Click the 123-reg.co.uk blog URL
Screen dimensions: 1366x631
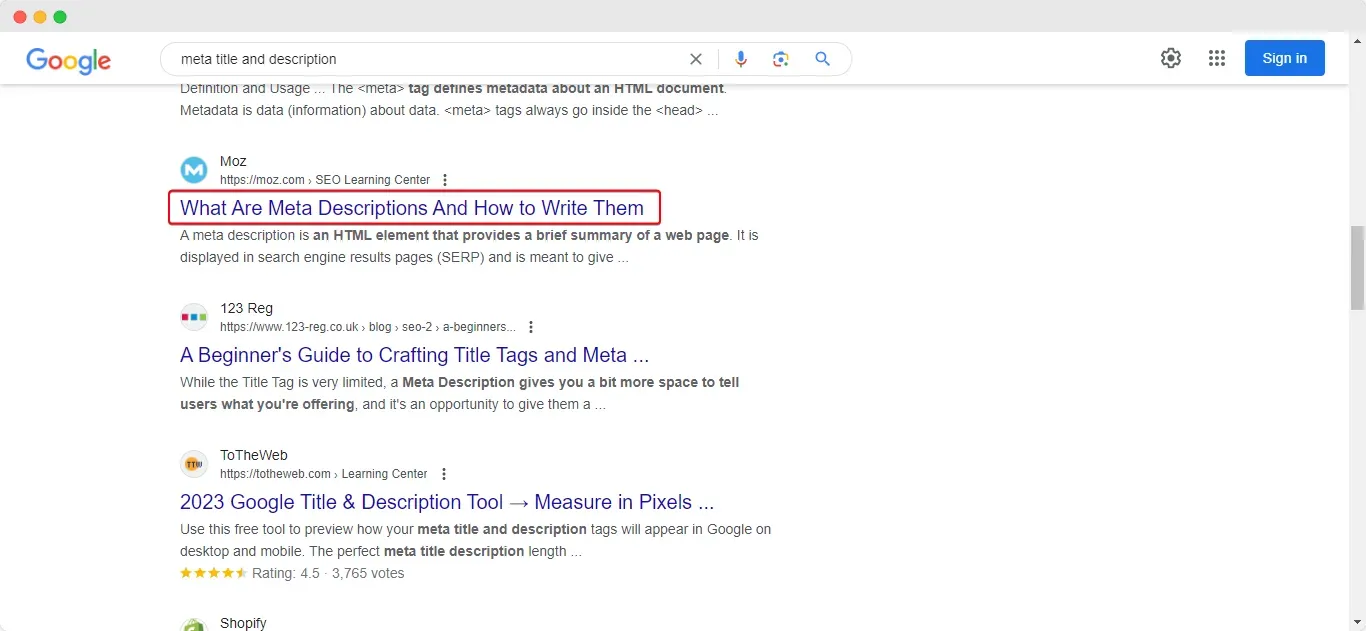[368, 327]
